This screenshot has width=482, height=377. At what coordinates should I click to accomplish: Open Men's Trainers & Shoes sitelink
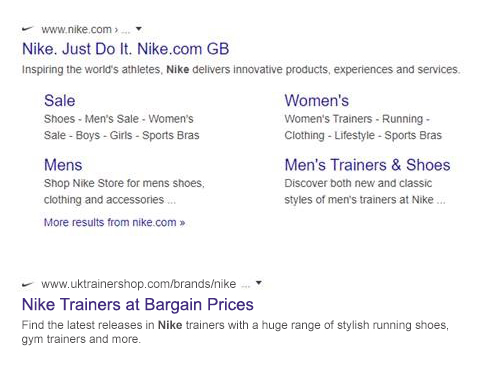click(367, 165)
